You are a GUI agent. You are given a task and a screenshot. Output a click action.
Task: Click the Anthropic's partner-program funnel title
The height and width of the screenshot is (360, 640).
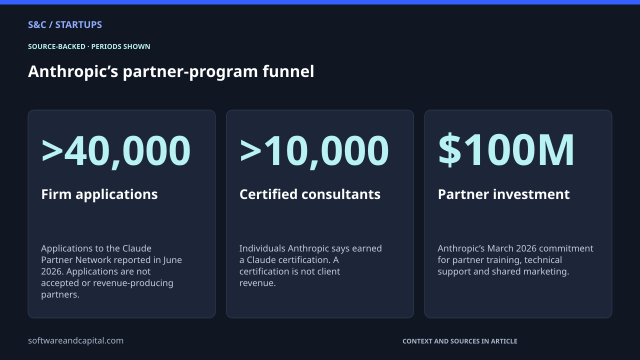171,72
